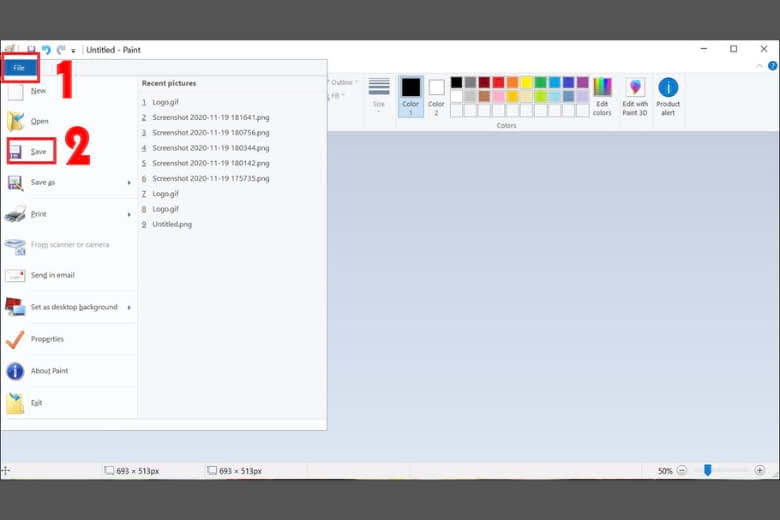Pick the gray color swatch in top row
The image size is (780, 520).
(470, 82)
